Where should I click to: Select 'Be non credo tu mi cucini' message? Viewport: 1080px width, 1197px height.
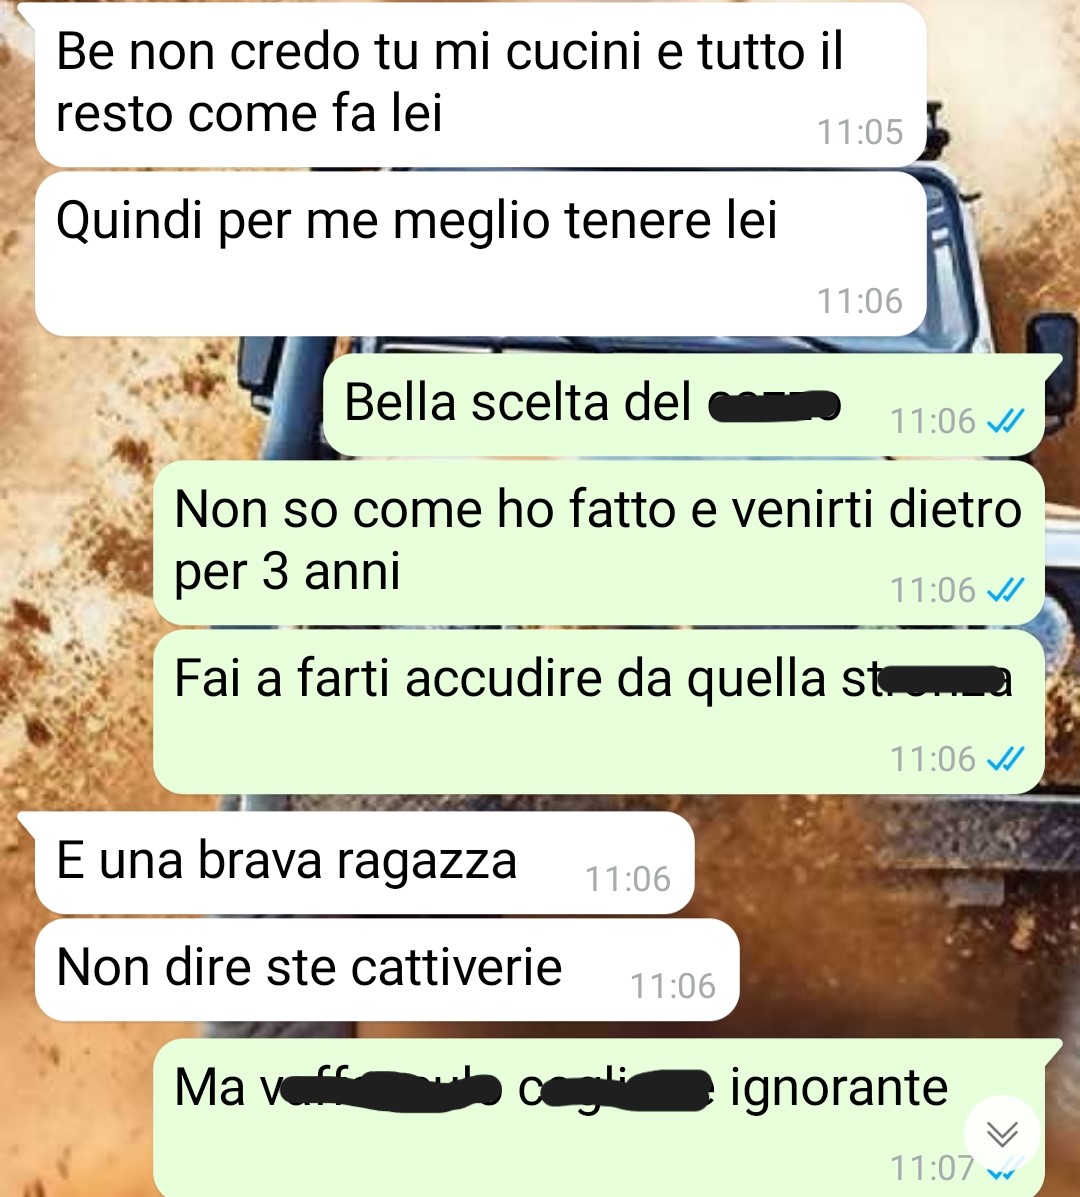tap(481, 85)
